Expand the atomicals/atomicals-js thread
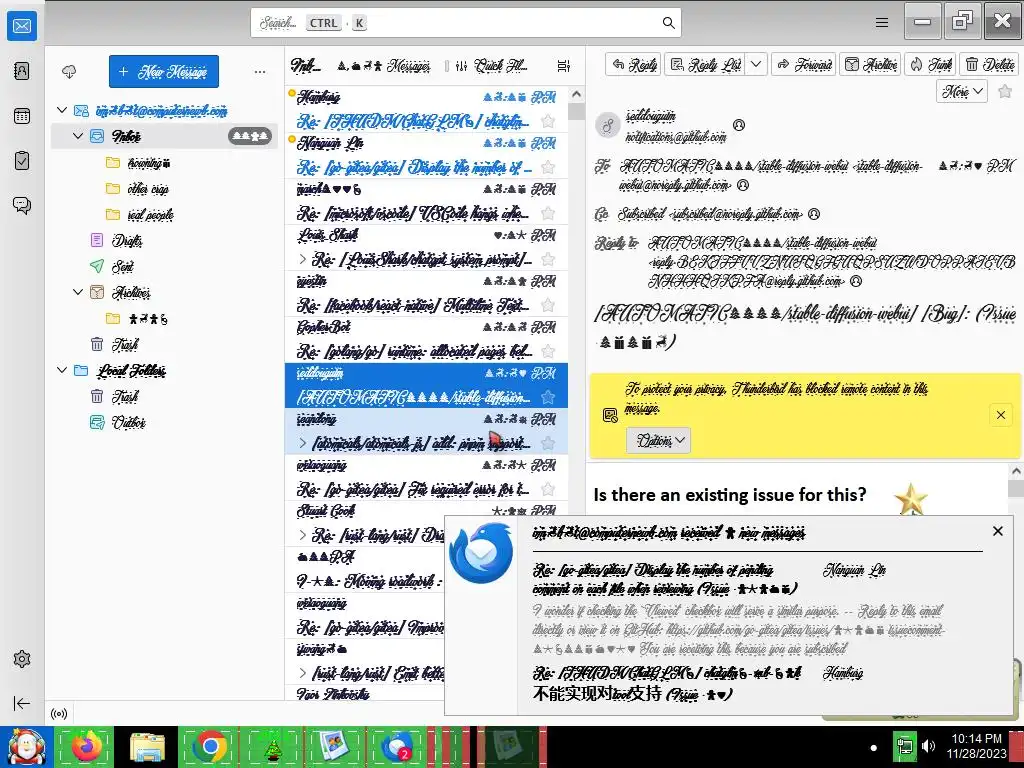1024x768 pixels. pyautogui.click(x=302, y=443)
